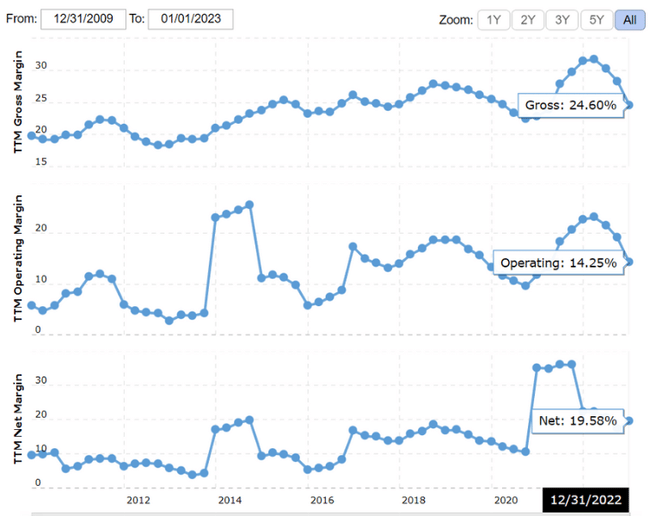The width and height of the screenshot is (650, 516).
Task: Click the 2020 x-axis year label
Action: pyautogui.click(x=505, y=499)
